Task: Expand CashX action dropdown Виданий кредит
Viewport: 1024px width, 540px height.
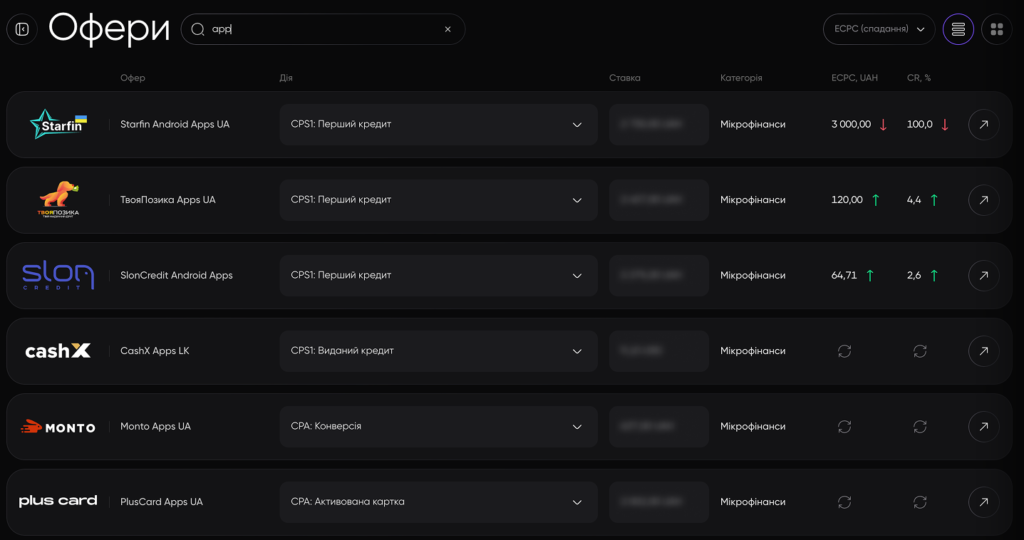Action: coord(438,351)
